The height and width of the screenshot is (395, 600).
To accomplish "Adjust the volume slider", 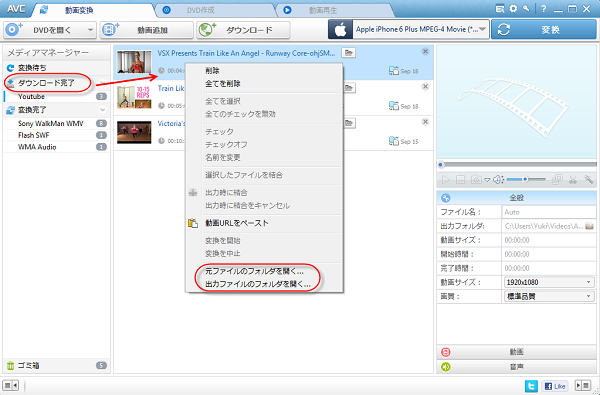I will 526,179.
